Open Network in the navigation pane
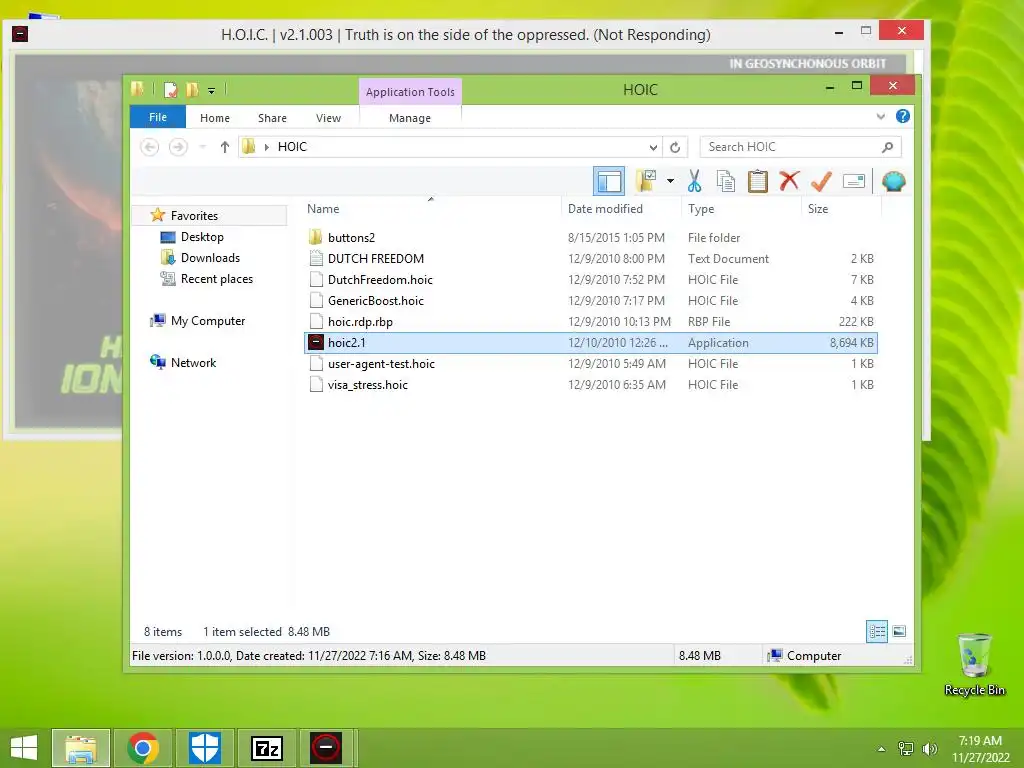1024x768 pixels. 193,362
